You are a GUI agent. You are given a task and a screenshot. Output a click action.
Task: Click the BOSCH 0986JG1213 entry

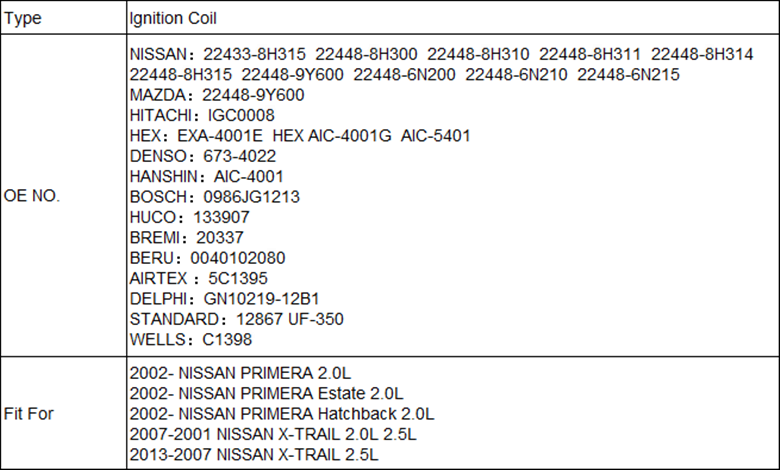214,197
